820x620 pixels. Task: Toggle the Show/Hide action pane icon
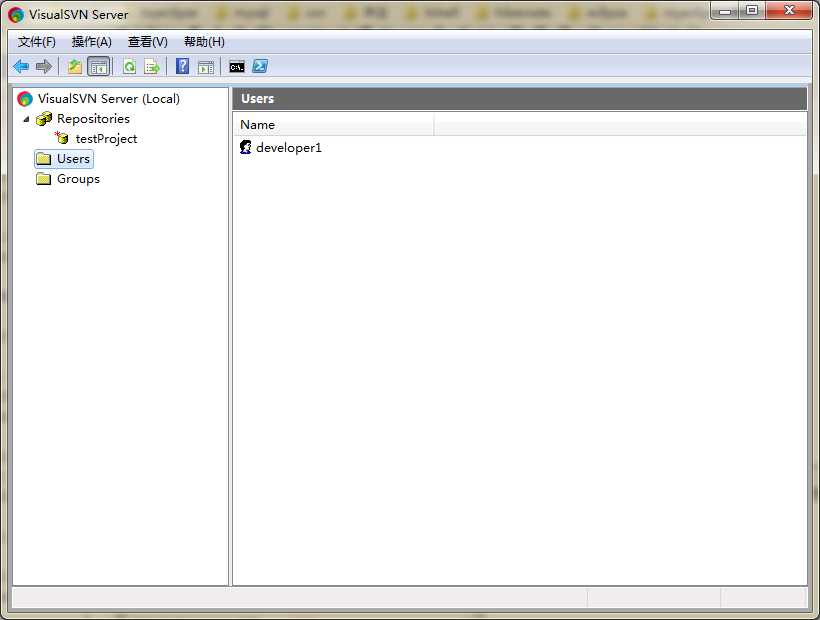[x=206, y=67]
